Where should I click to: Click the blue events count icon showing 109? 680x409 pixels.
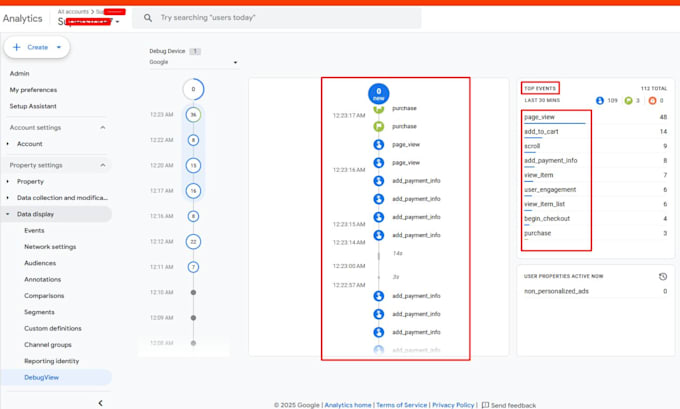pyautogui.click(x=600, y=101)
